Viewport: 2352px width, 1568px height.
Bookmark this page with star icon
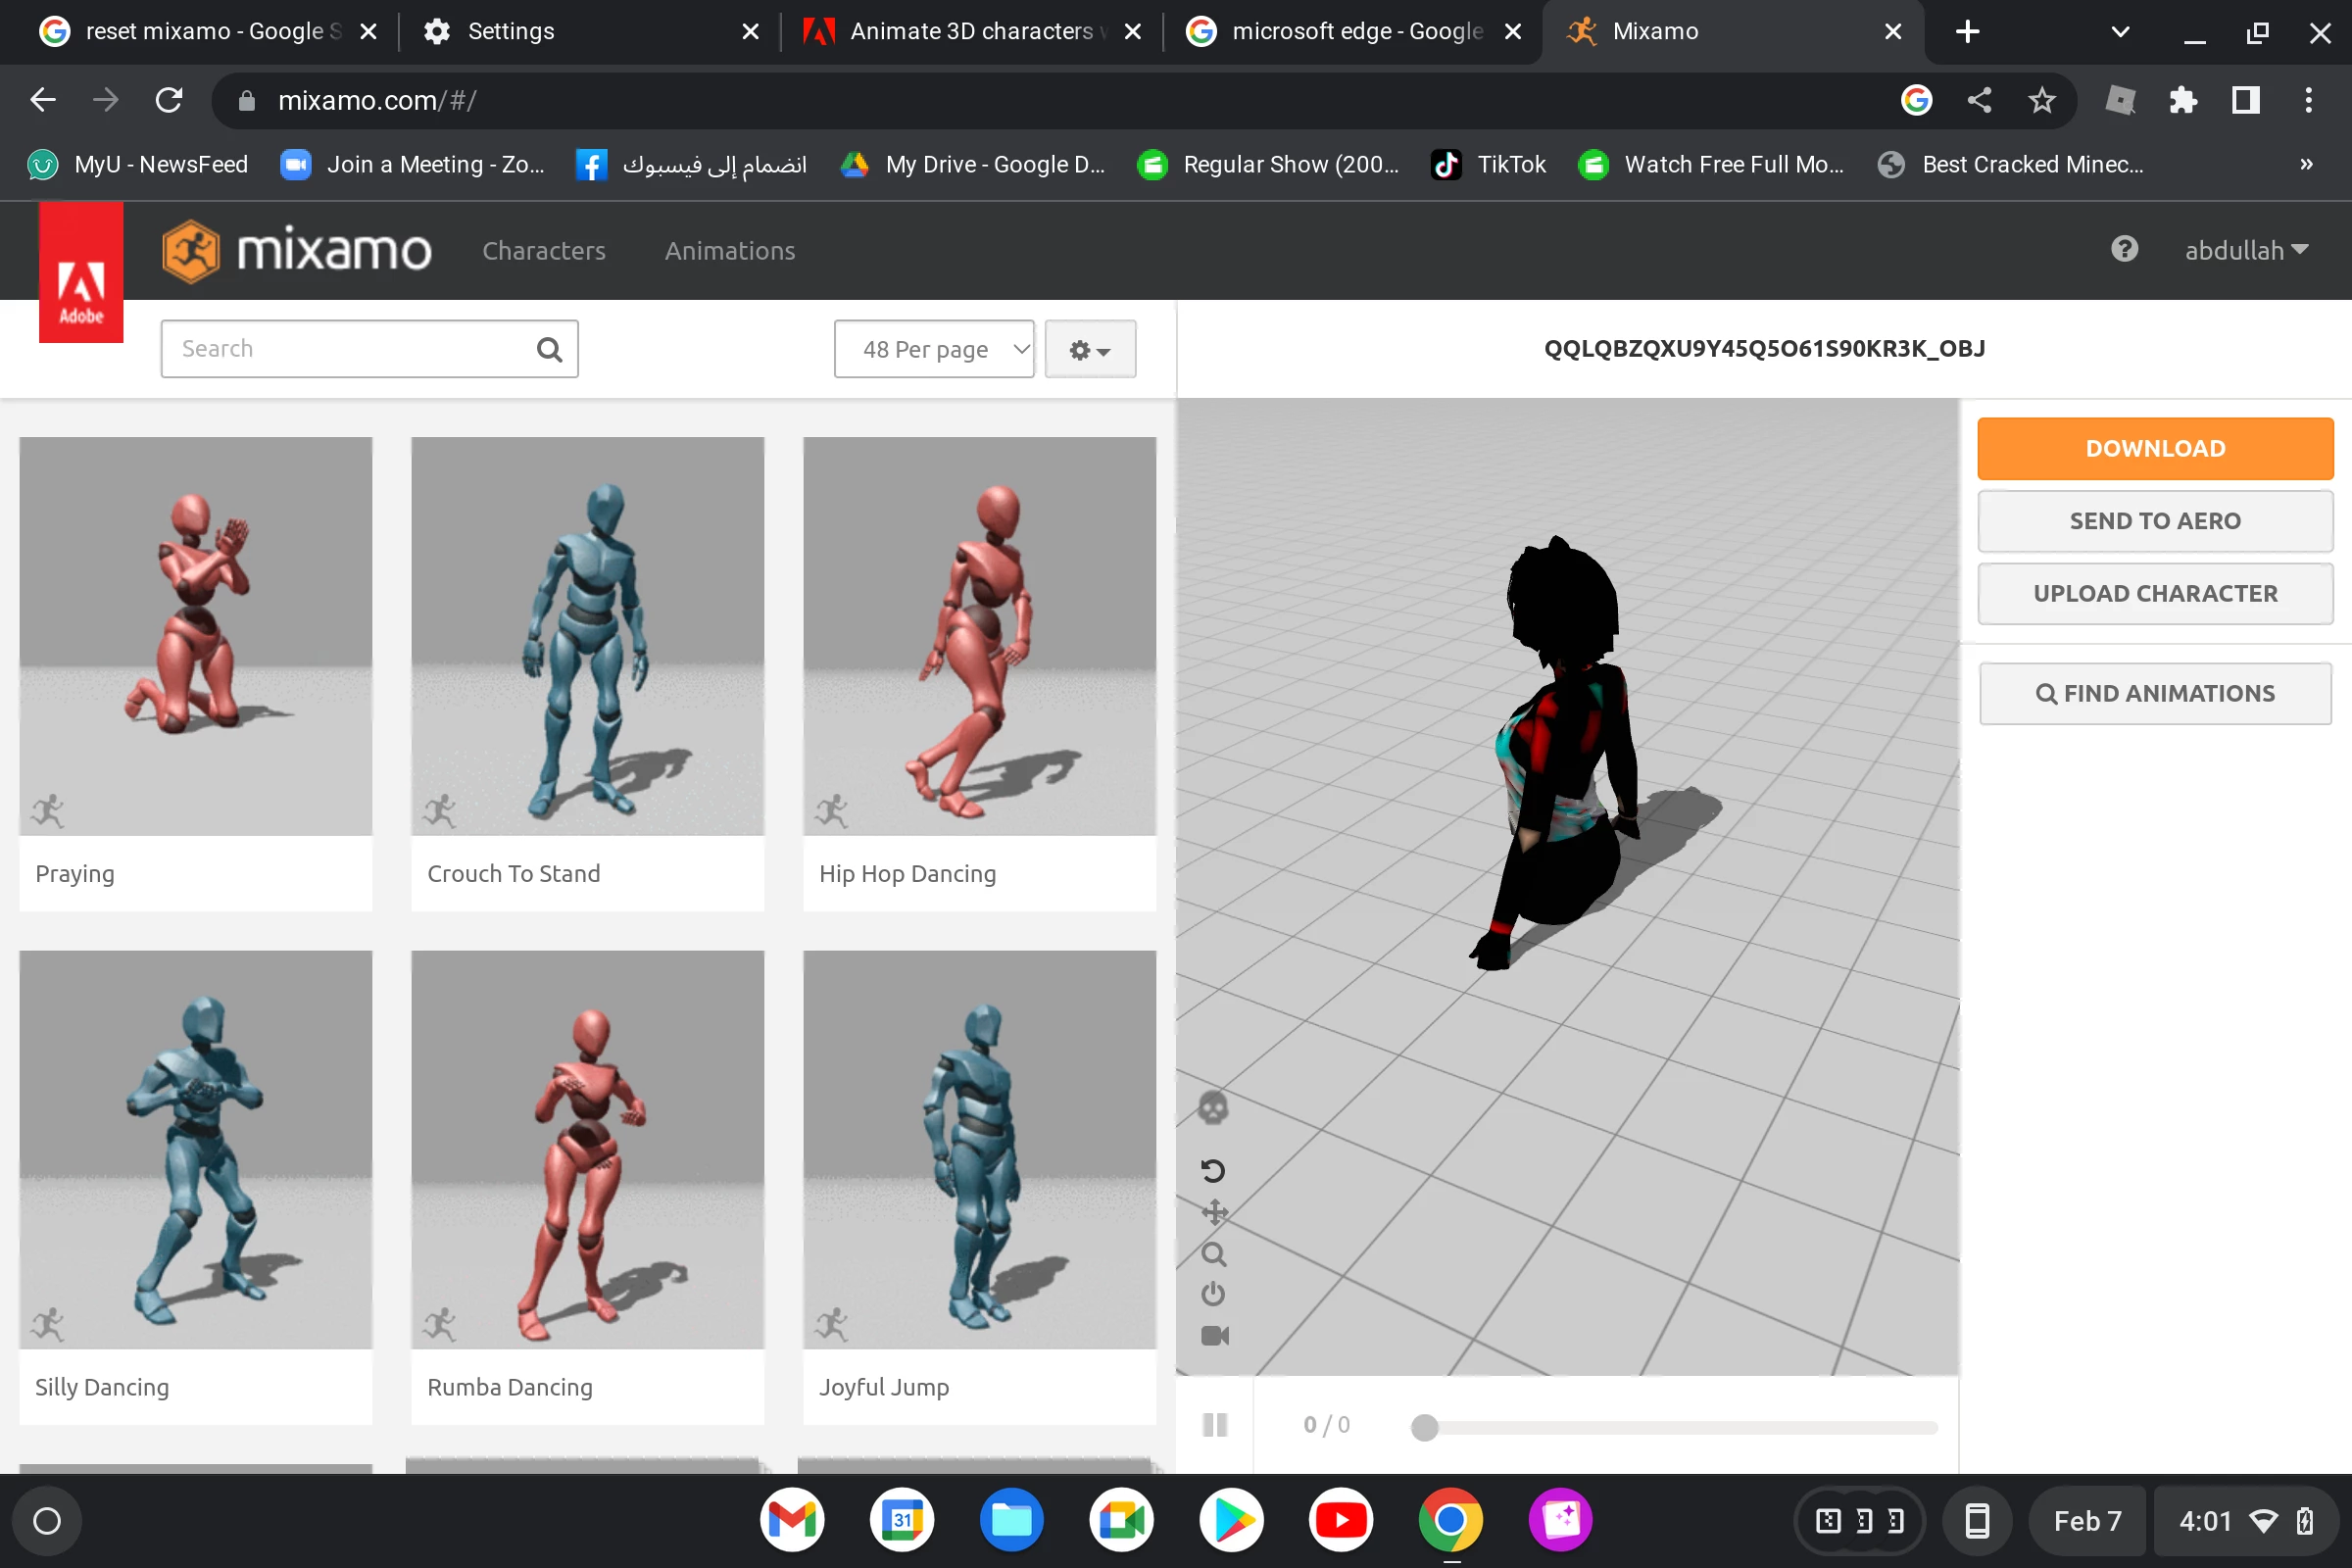pos(2041,100)
